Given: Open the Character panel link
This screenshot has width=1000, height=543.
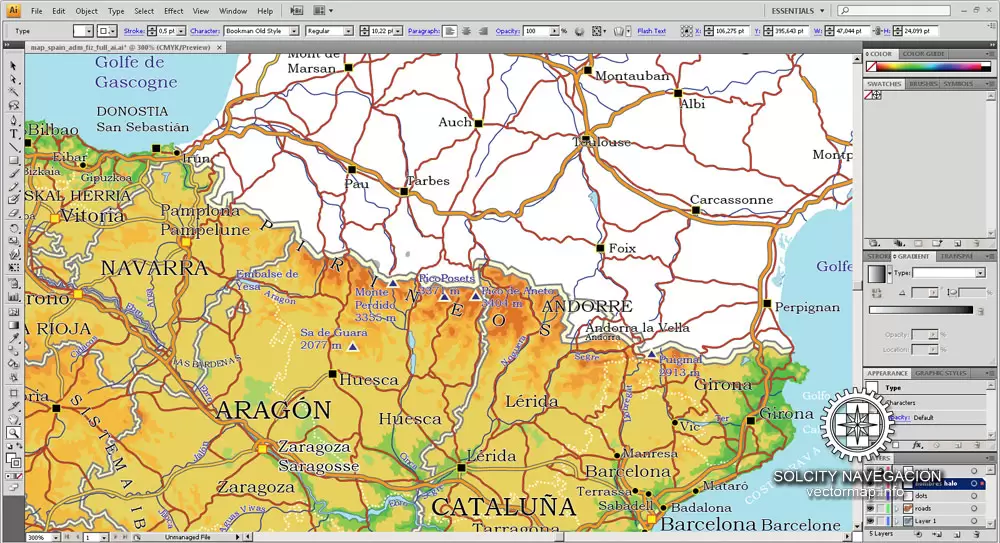Looking at the screenshot, I should 205,31.
